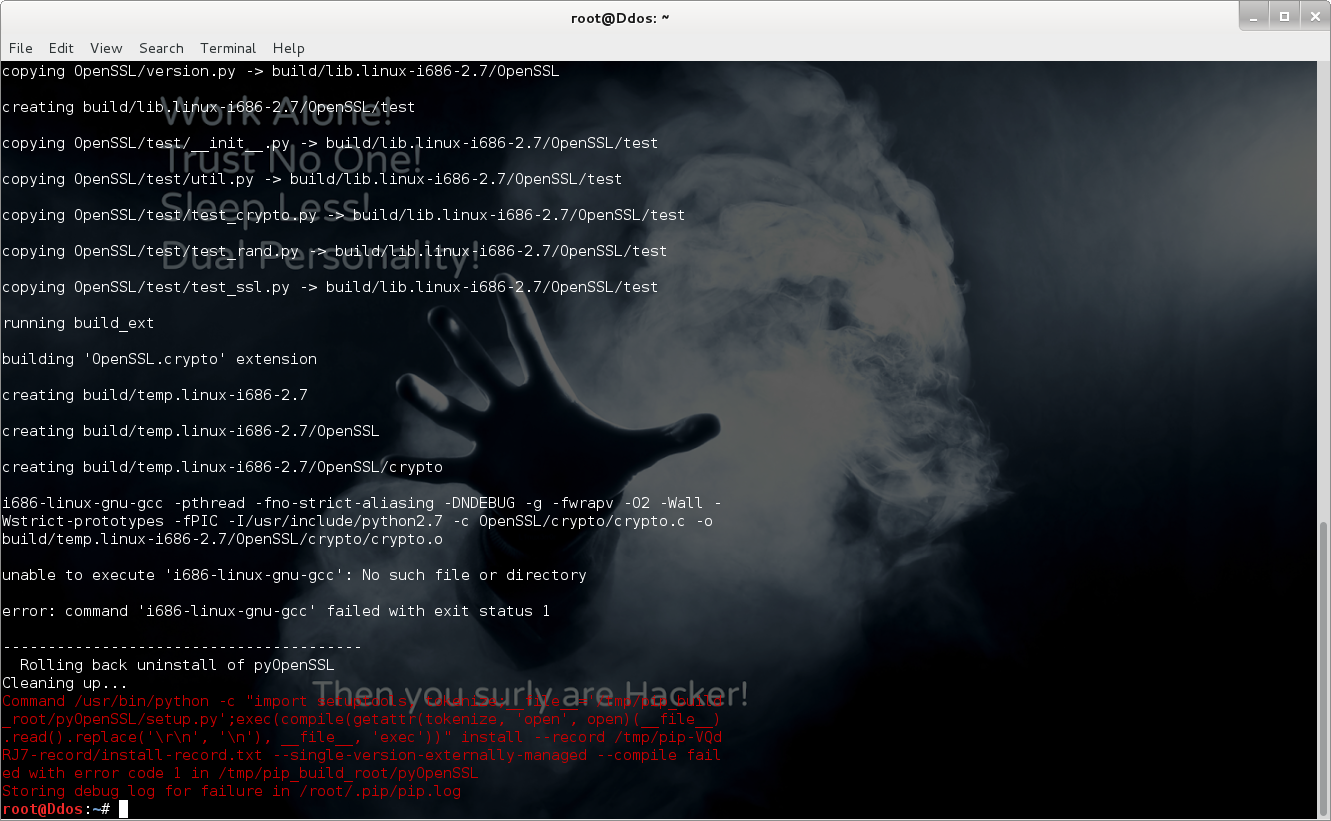This screenshot has width=1331, height=821.
Task: Select the Terminal menu
Action: (x=228, y=48)
